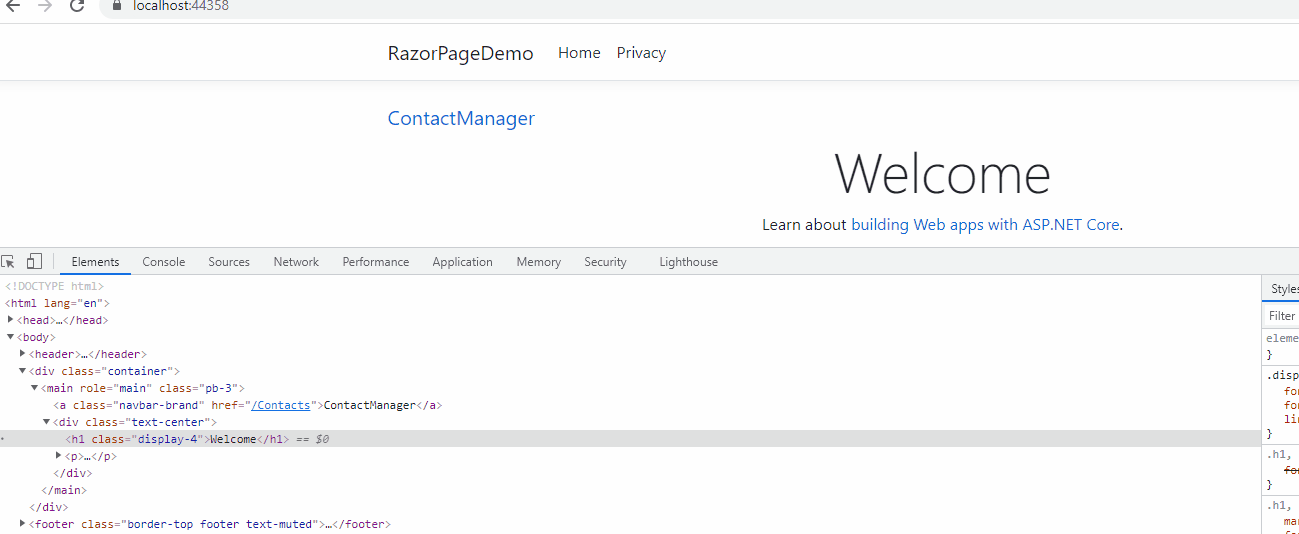Image resolution: width=1299 pixels, height=534 pixels.
Task: Open the Lighthouse tab
Action: (688, 262)
